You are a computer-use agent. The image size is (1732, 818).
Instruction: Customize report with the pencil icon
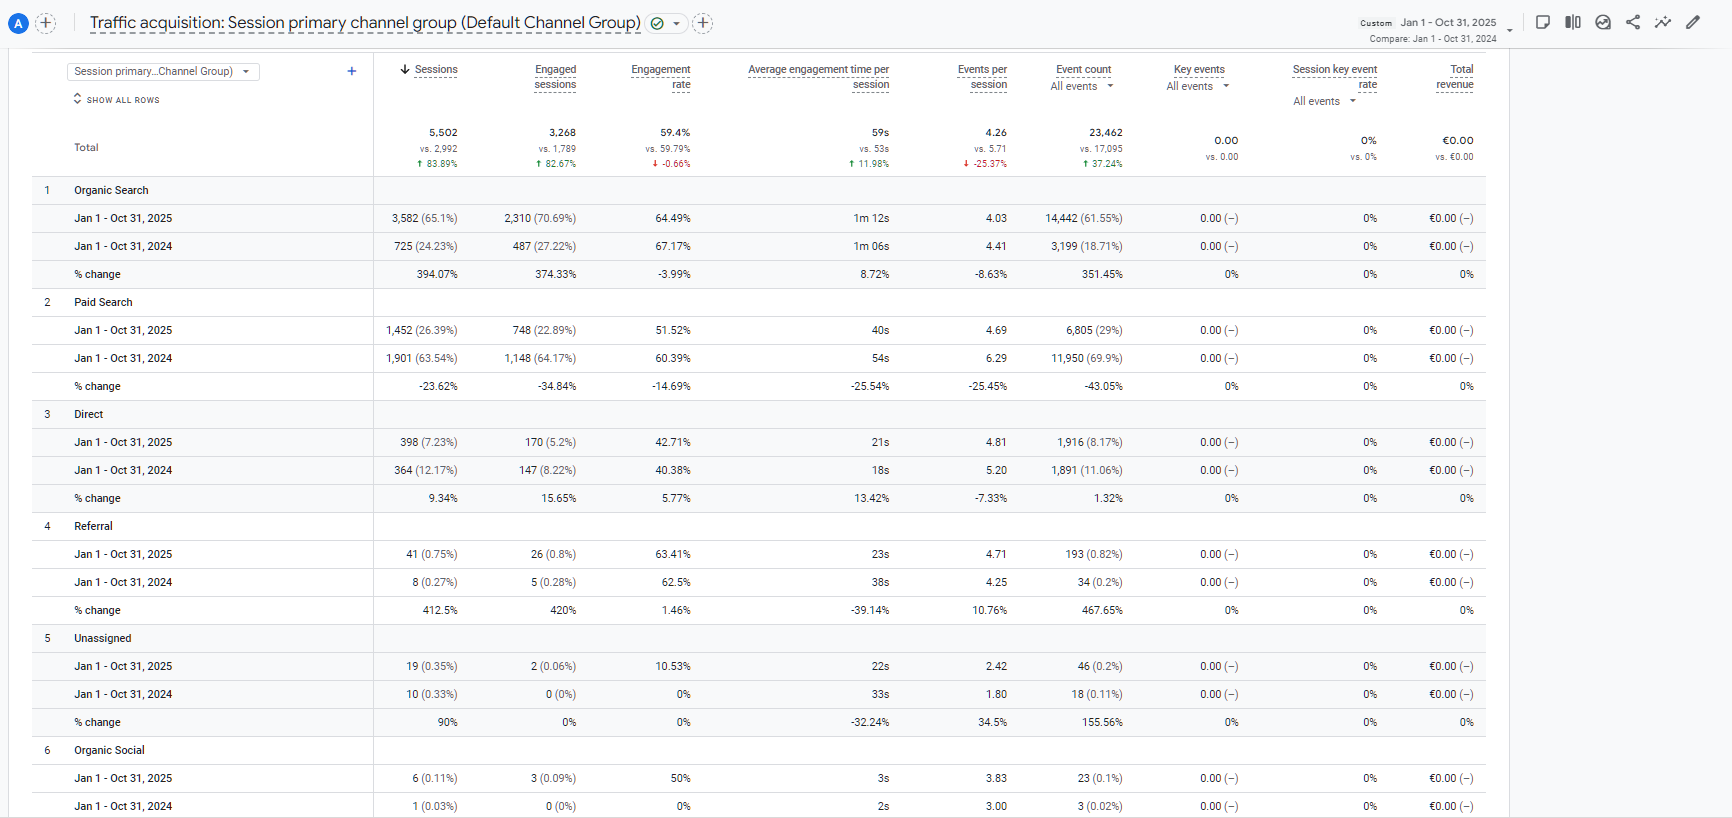pos(1693,22)
